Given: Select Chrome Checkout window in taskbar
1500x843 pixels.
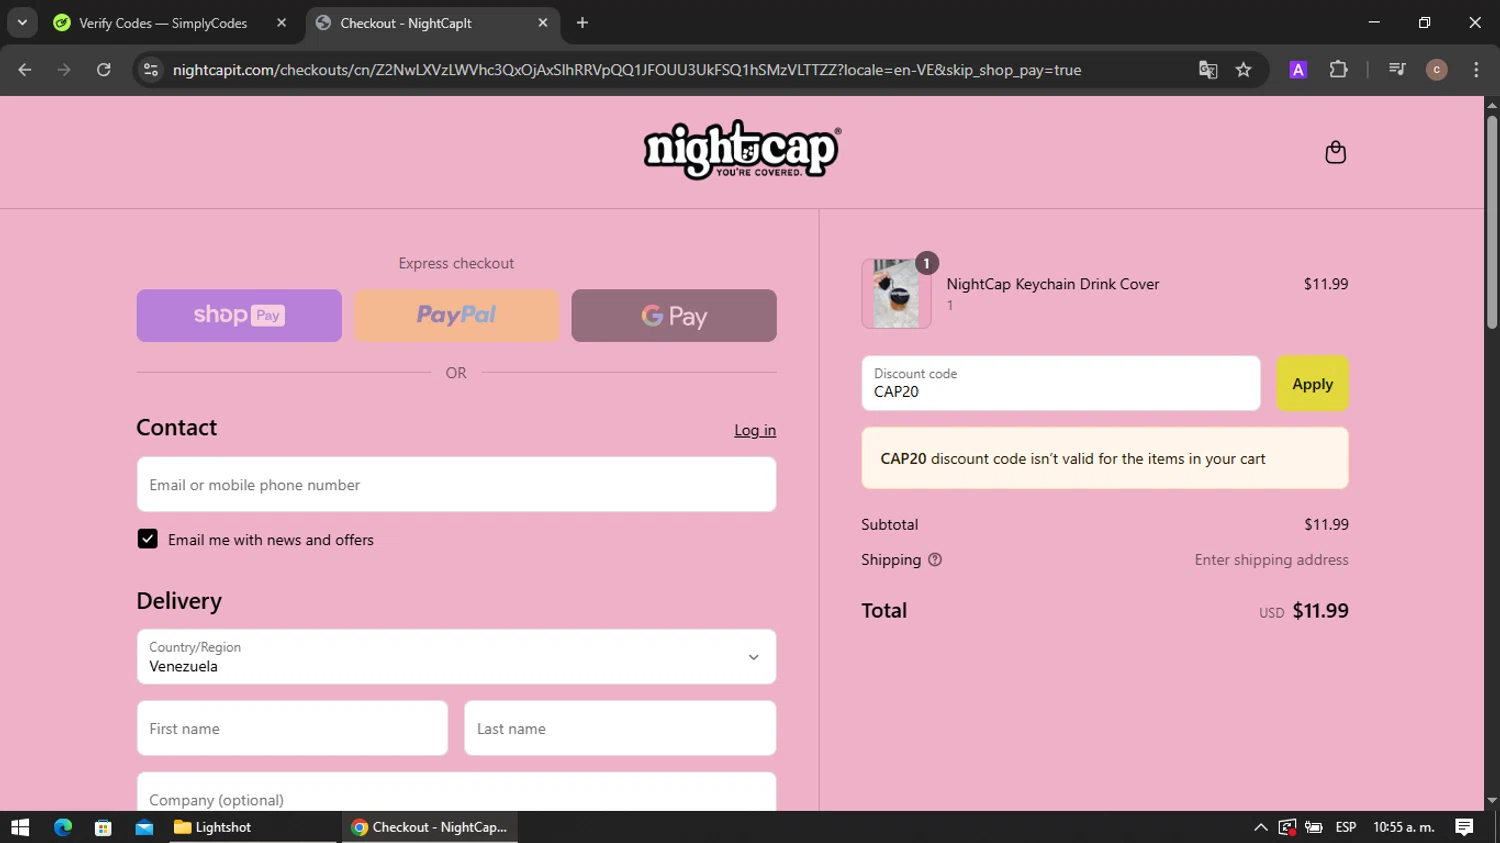Looking at the screenshot, I should click(430, 827).
